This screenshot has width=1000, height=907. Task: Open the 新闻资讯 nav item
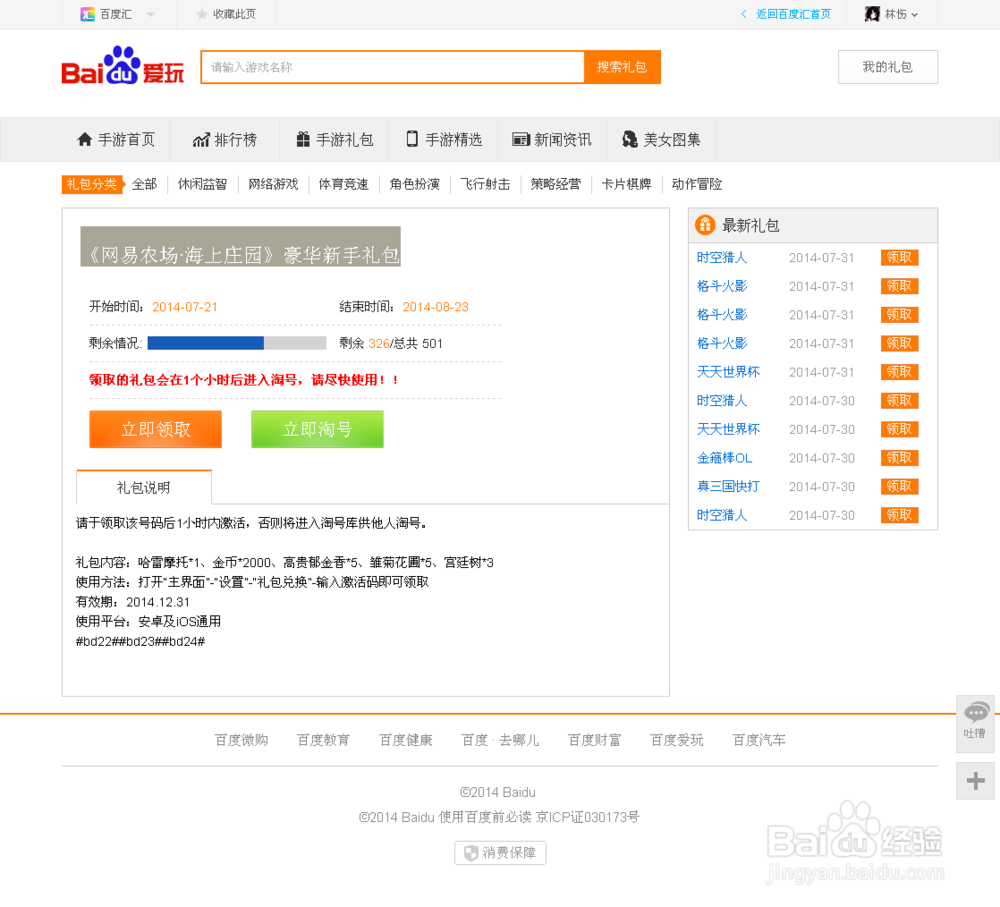pyautogui.click(x=552, y=139)
